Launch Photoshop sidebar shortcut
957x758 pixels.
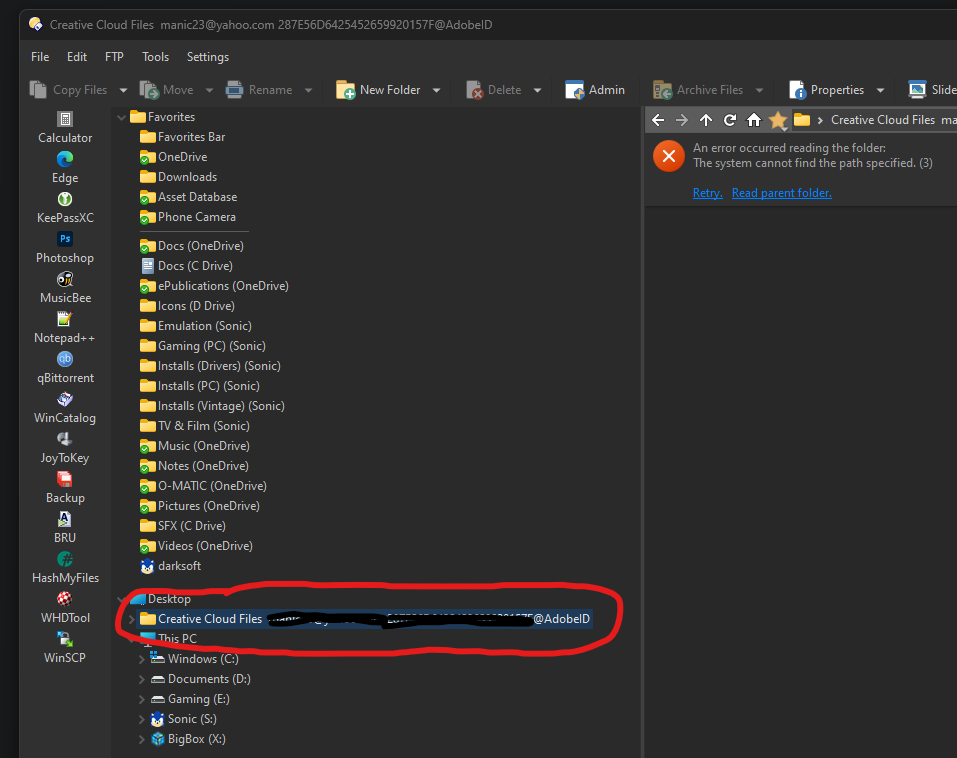click(65, 247)
